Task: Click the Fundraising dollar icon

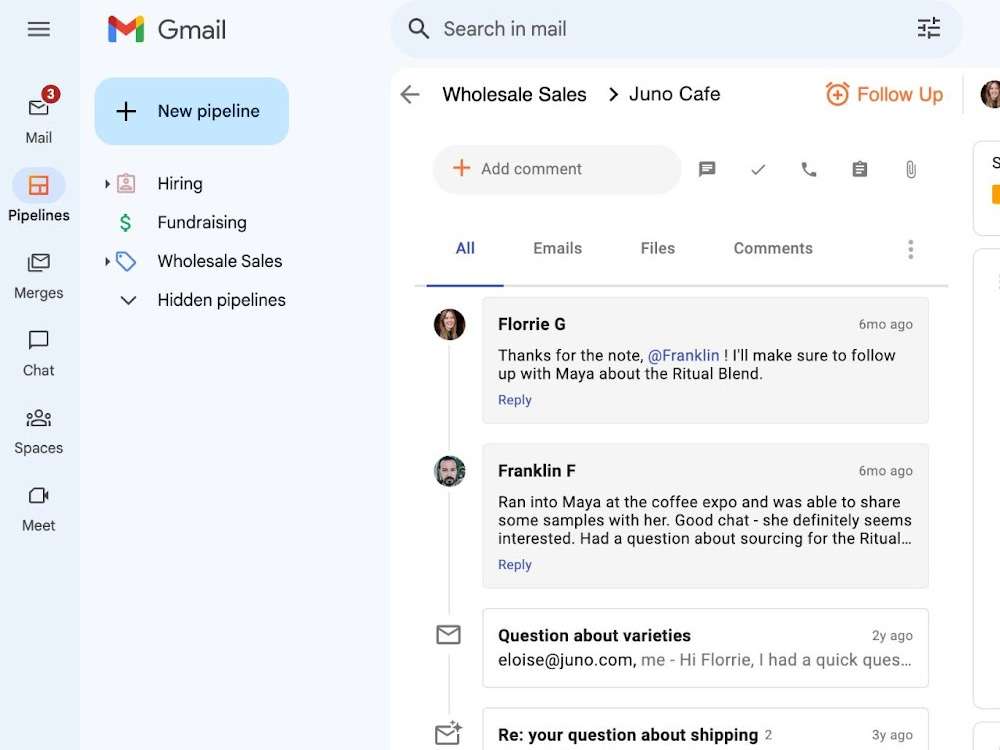Action: click(126, 223)
